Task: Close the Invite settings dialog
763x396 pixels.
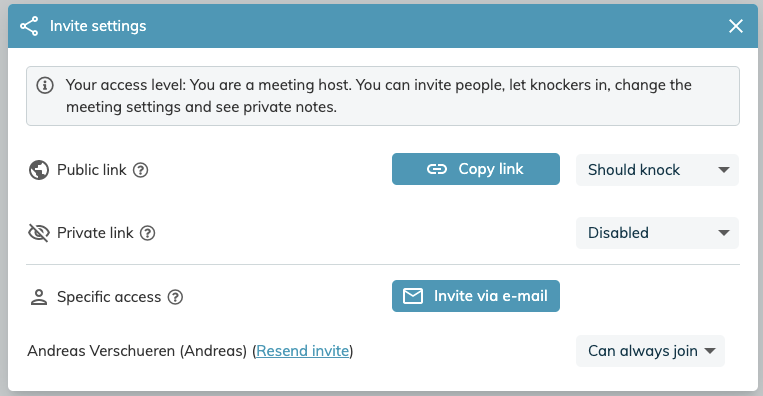Action: click(736, 26)
